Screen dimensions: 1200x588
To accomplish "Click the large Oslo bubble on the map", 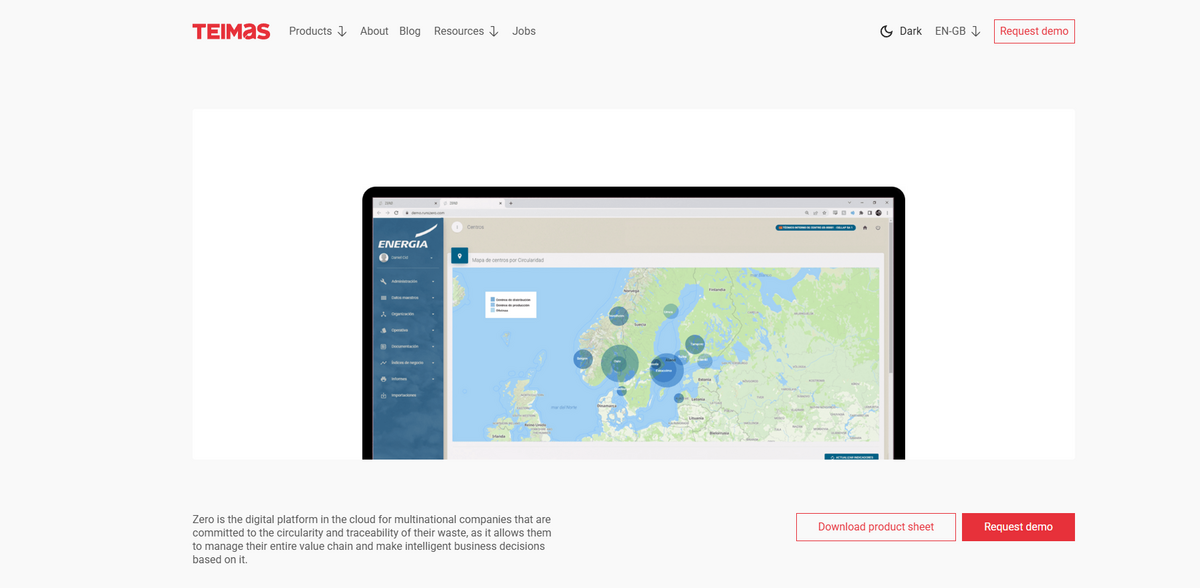I will coord(619,363).
